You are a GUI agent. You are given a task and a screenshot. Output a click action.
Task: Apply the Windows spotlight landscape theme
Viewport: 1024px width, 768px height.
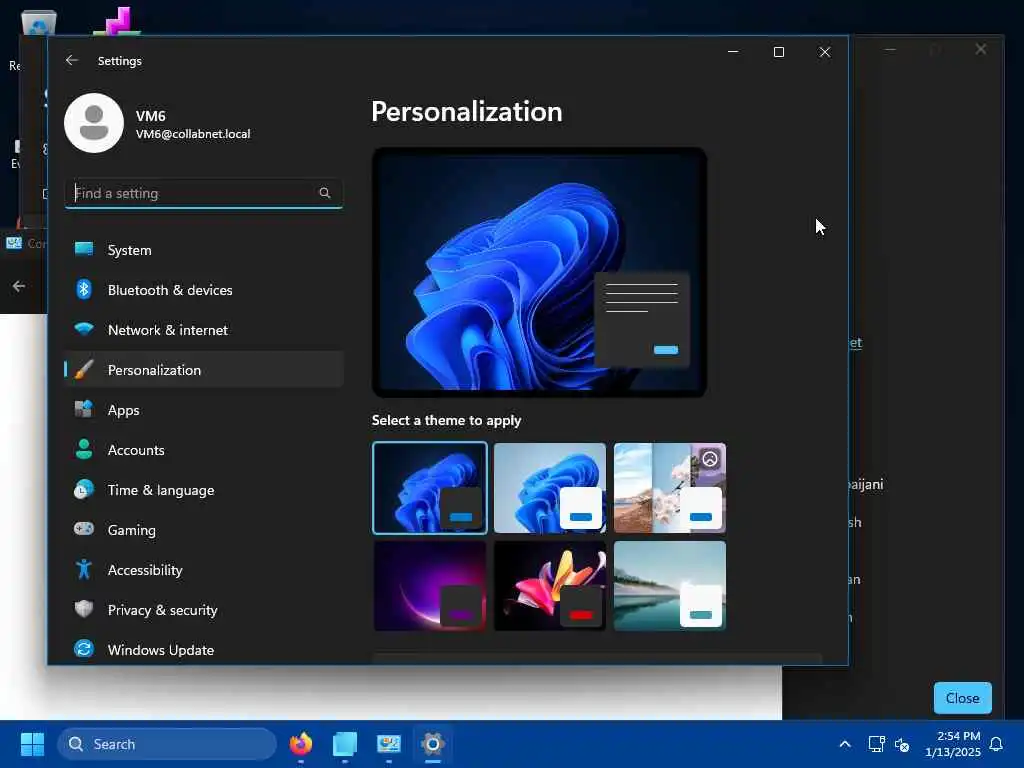(x=670, y=488)
